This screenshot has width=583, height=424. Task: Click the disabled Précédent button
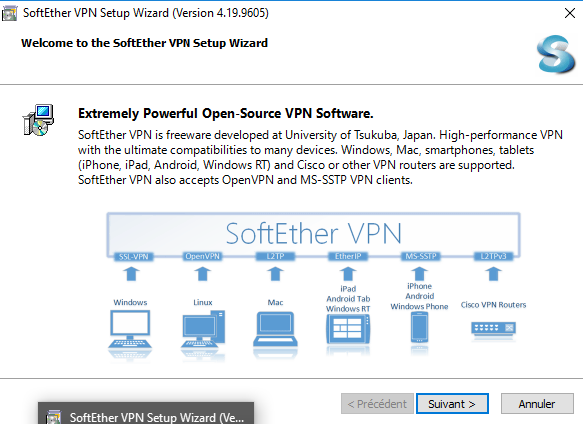377,404
